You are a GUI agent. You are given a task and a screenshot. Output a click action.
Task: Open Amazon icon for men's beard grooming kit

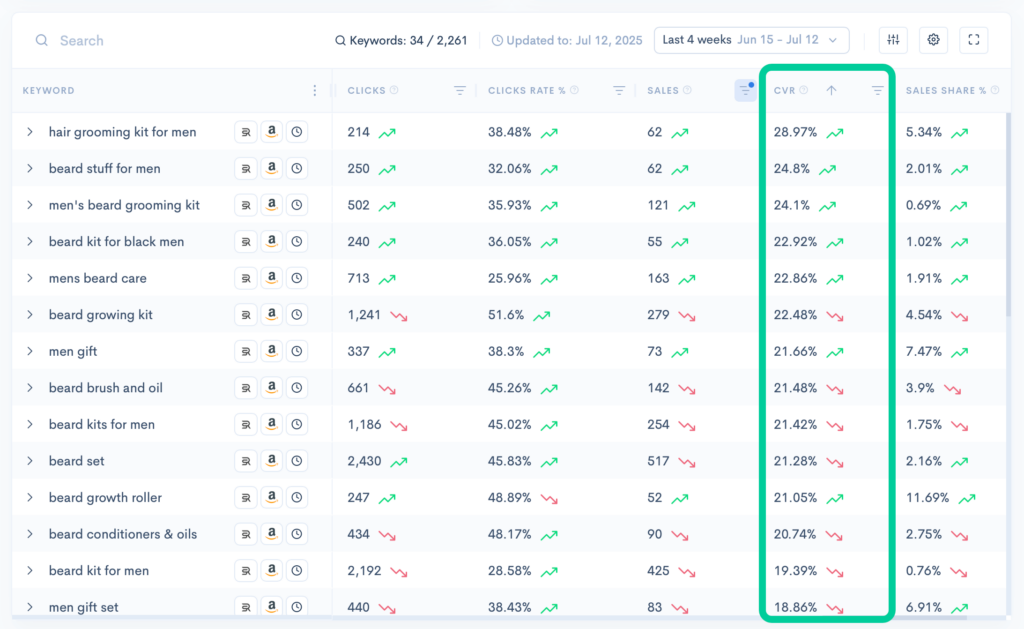271,205
